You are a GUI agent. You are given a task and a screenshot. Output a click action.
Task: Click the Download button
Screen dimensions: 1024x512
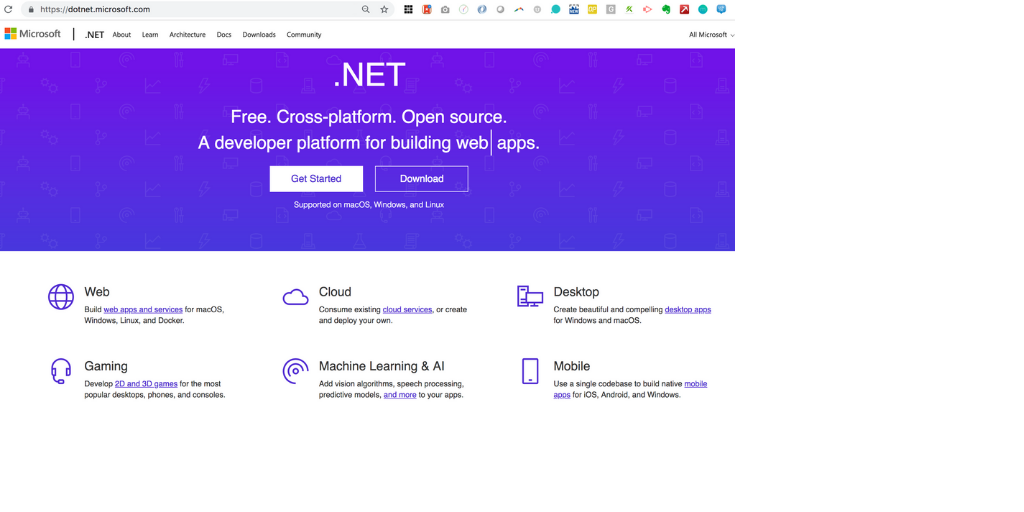pos(421,179)
